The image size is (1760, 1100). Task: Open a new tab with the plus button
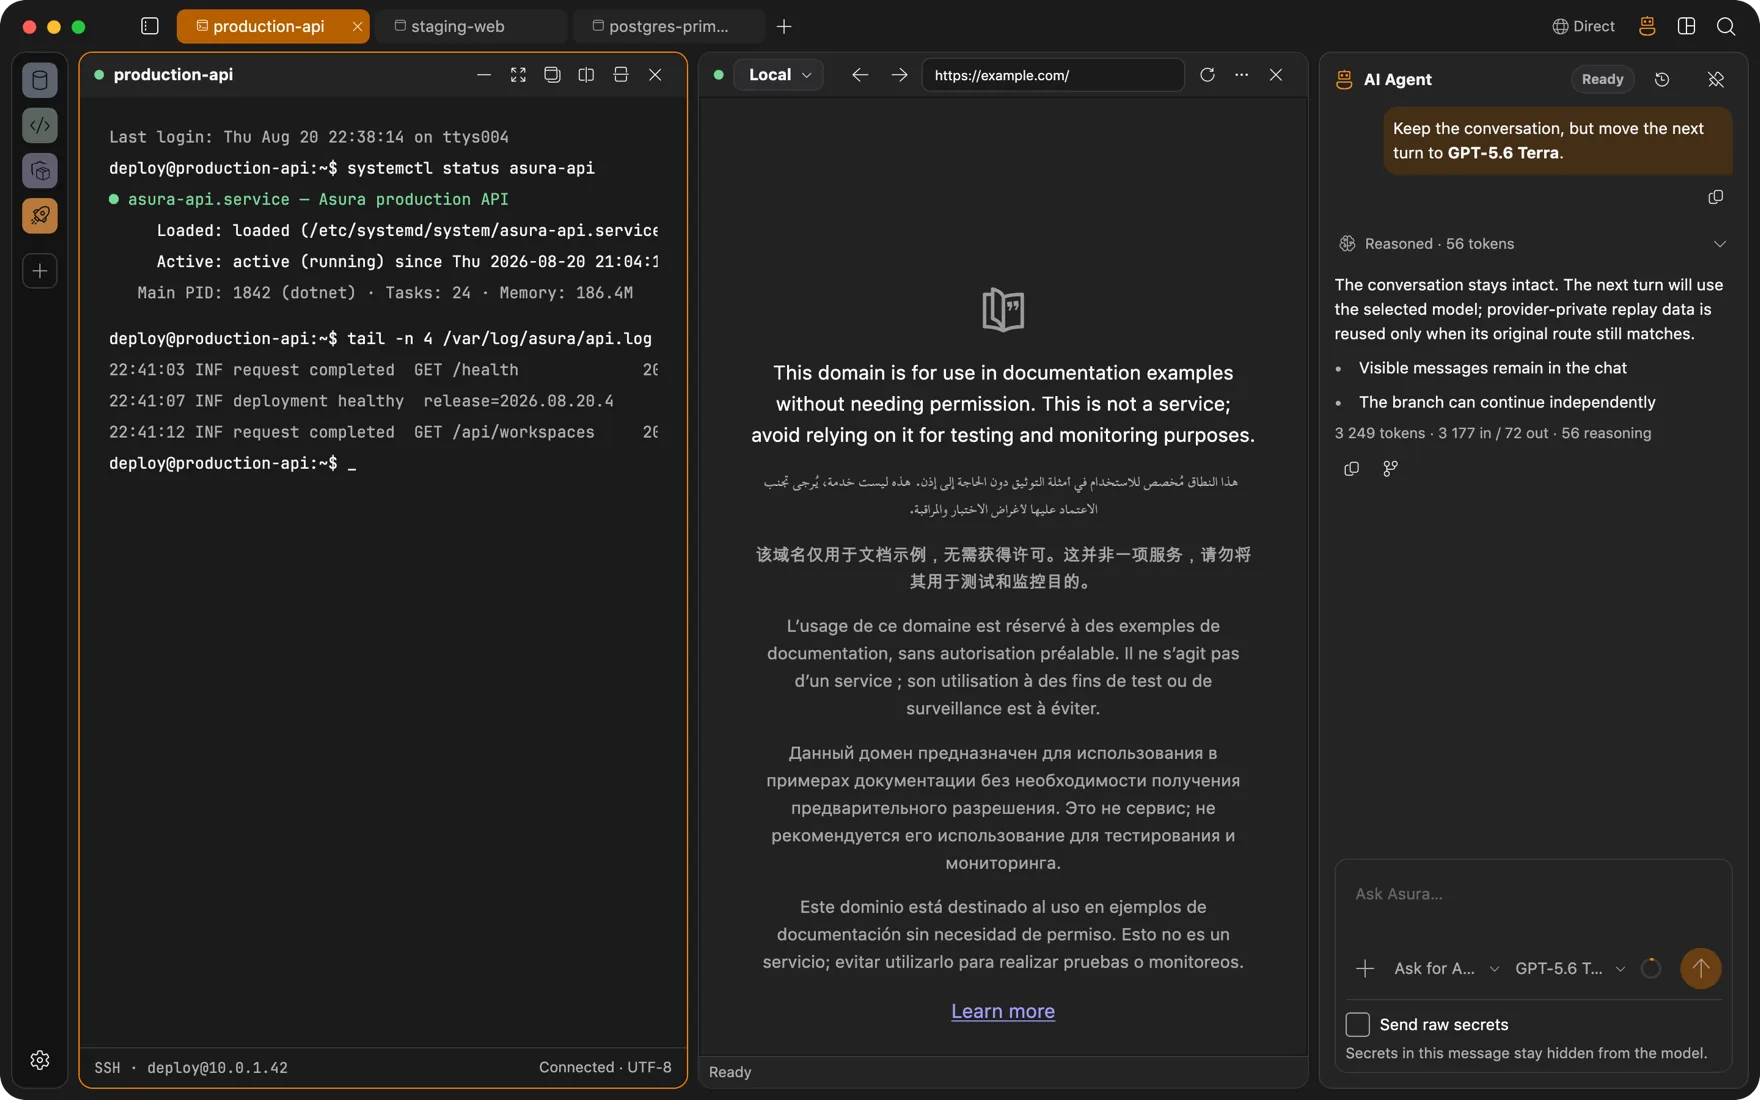(784, 26)
